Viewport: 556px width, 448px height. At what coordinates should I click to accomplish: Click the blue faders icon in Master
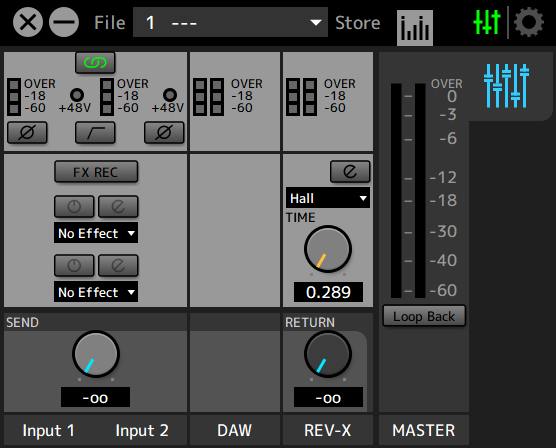[506, 86]
